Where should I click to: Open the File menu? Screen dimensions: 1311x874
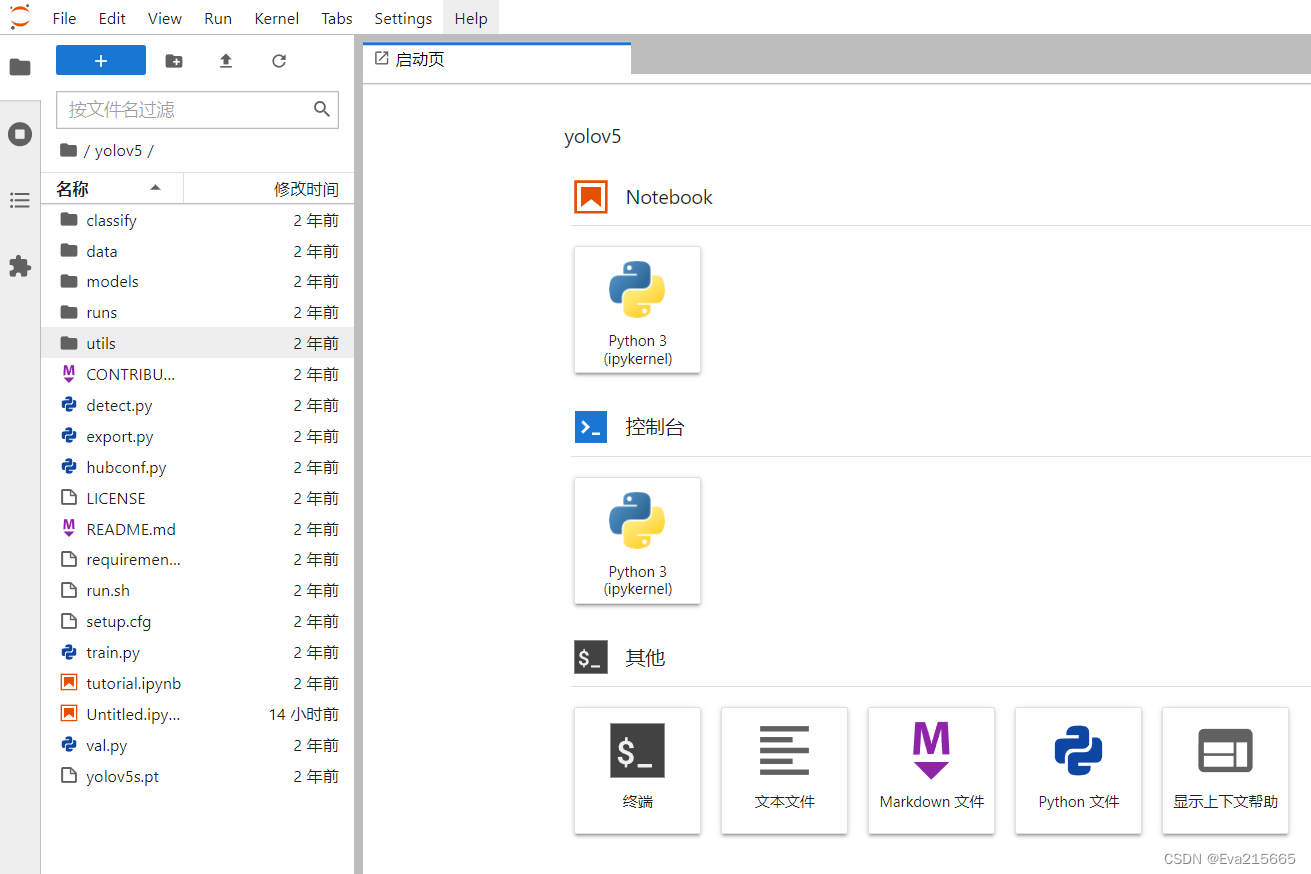(64, 18)
